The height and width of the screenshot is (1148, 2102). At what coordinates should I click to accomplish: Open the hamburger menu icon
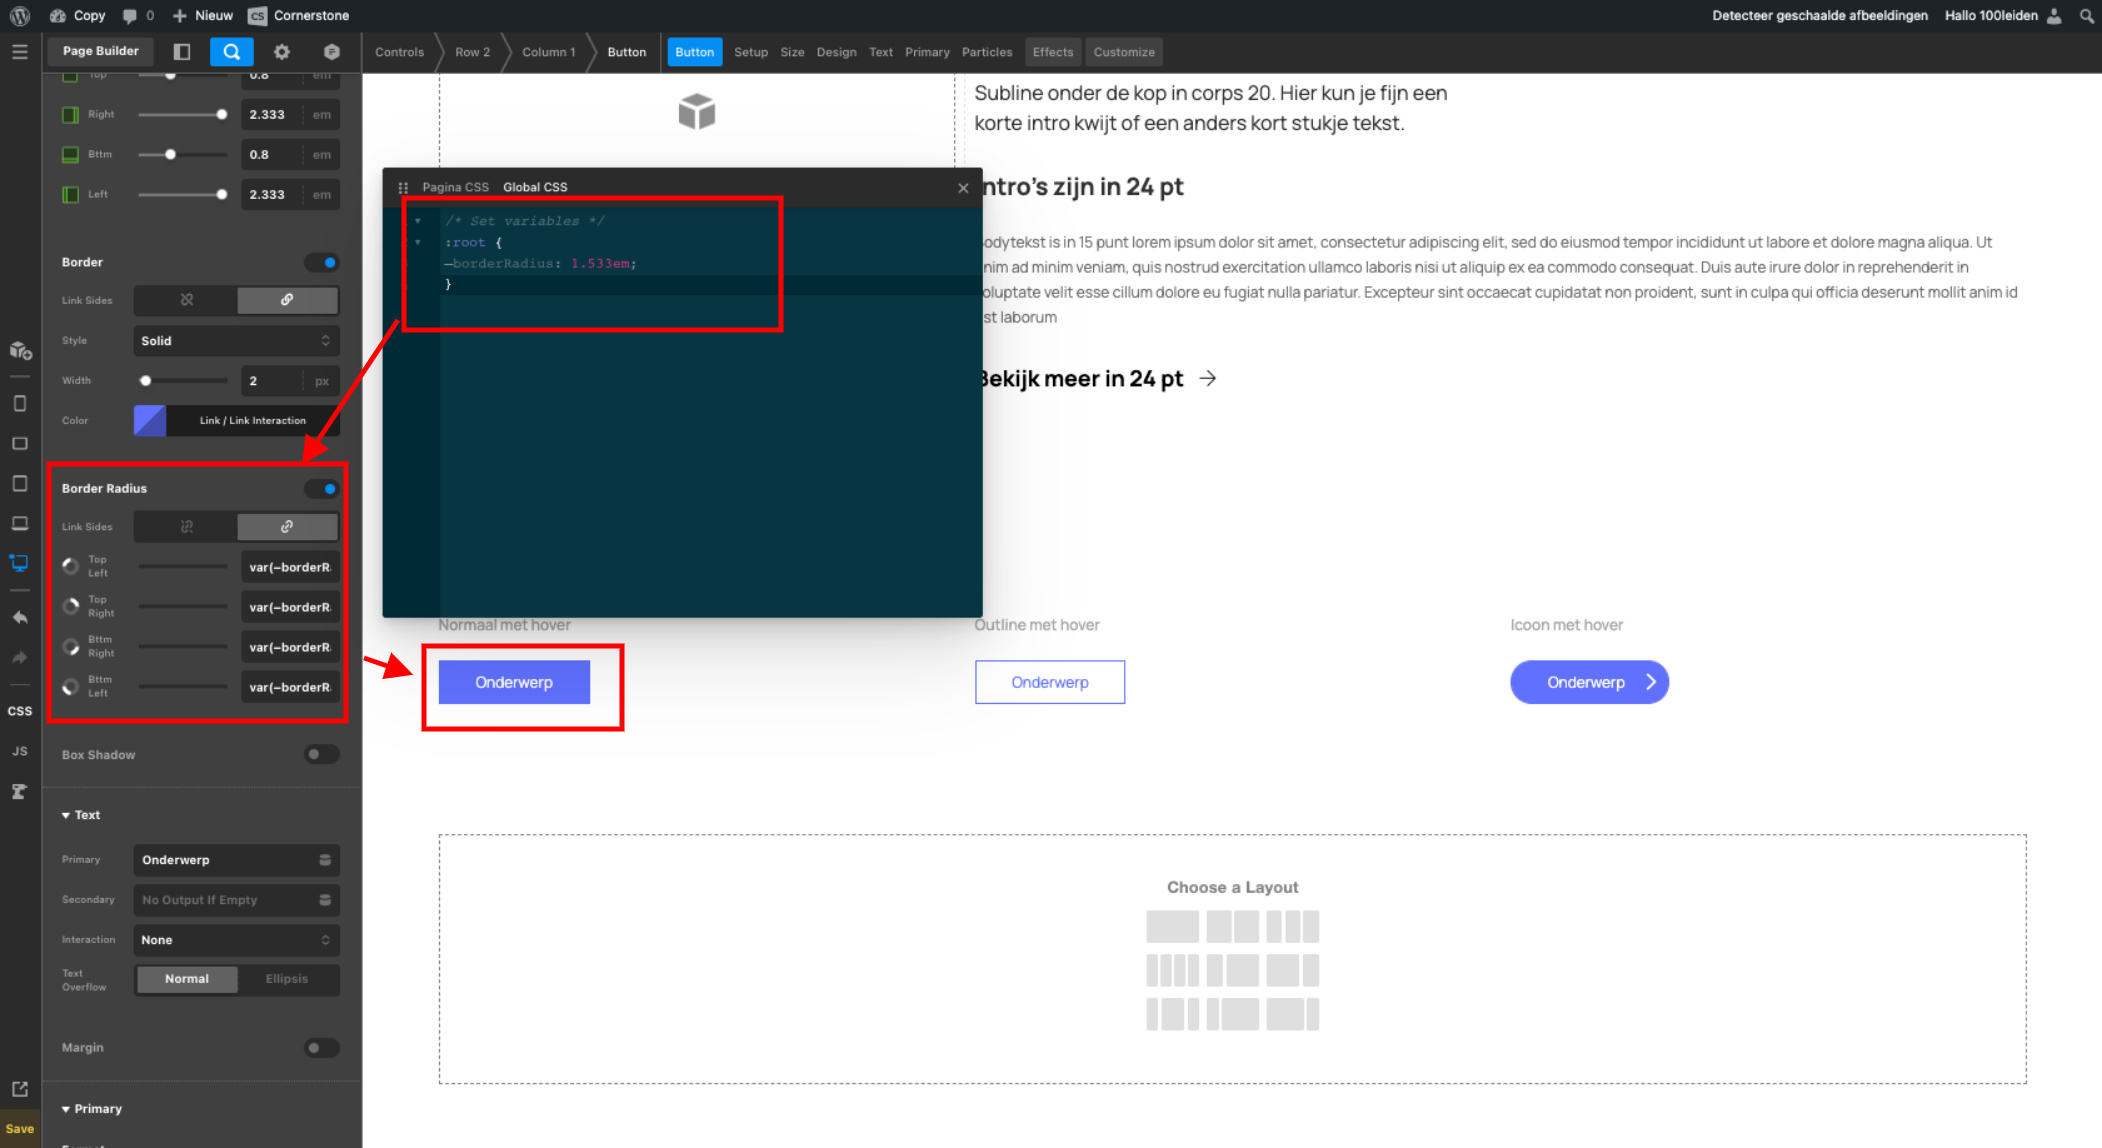click(x=20, y=52)
